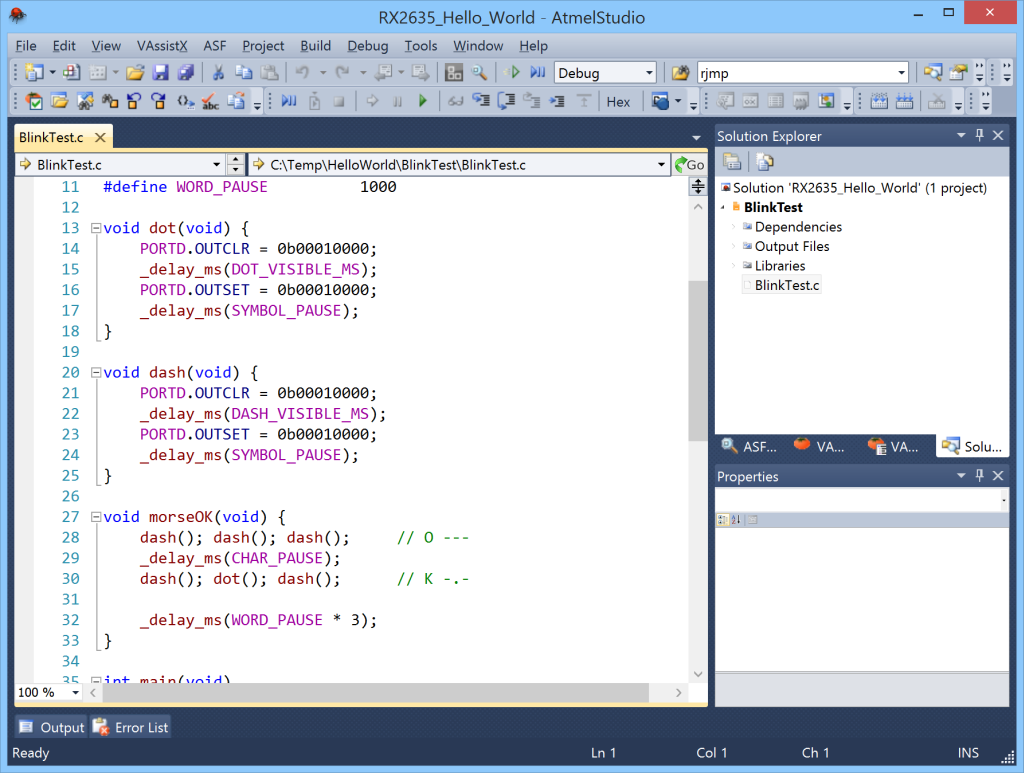
Task: Open the Build menu
Action: pos(315,46)
